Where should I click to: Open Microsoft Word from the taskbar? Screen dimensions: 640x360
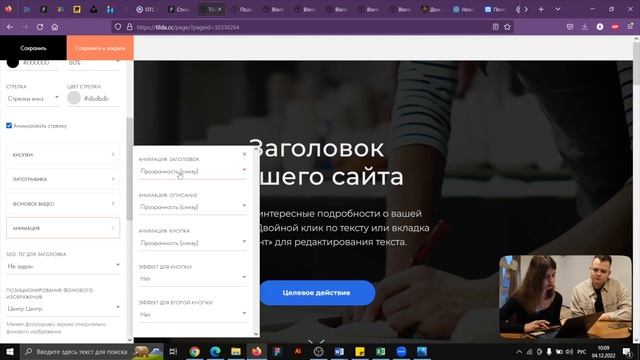coord(339,351)
